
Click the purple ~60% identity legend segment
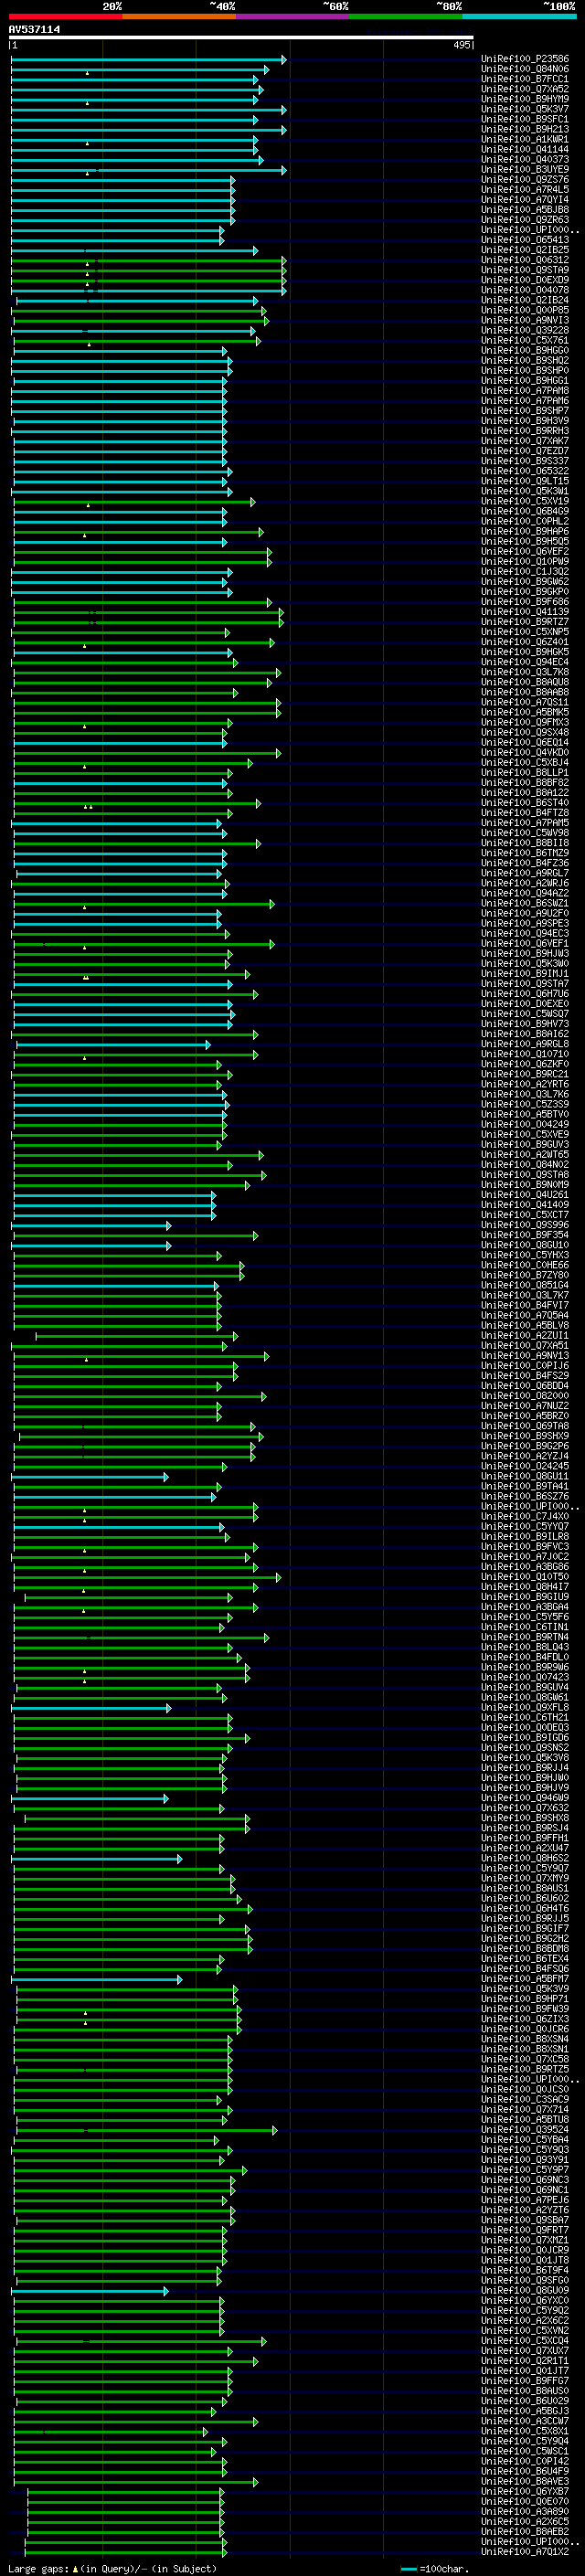292,16
